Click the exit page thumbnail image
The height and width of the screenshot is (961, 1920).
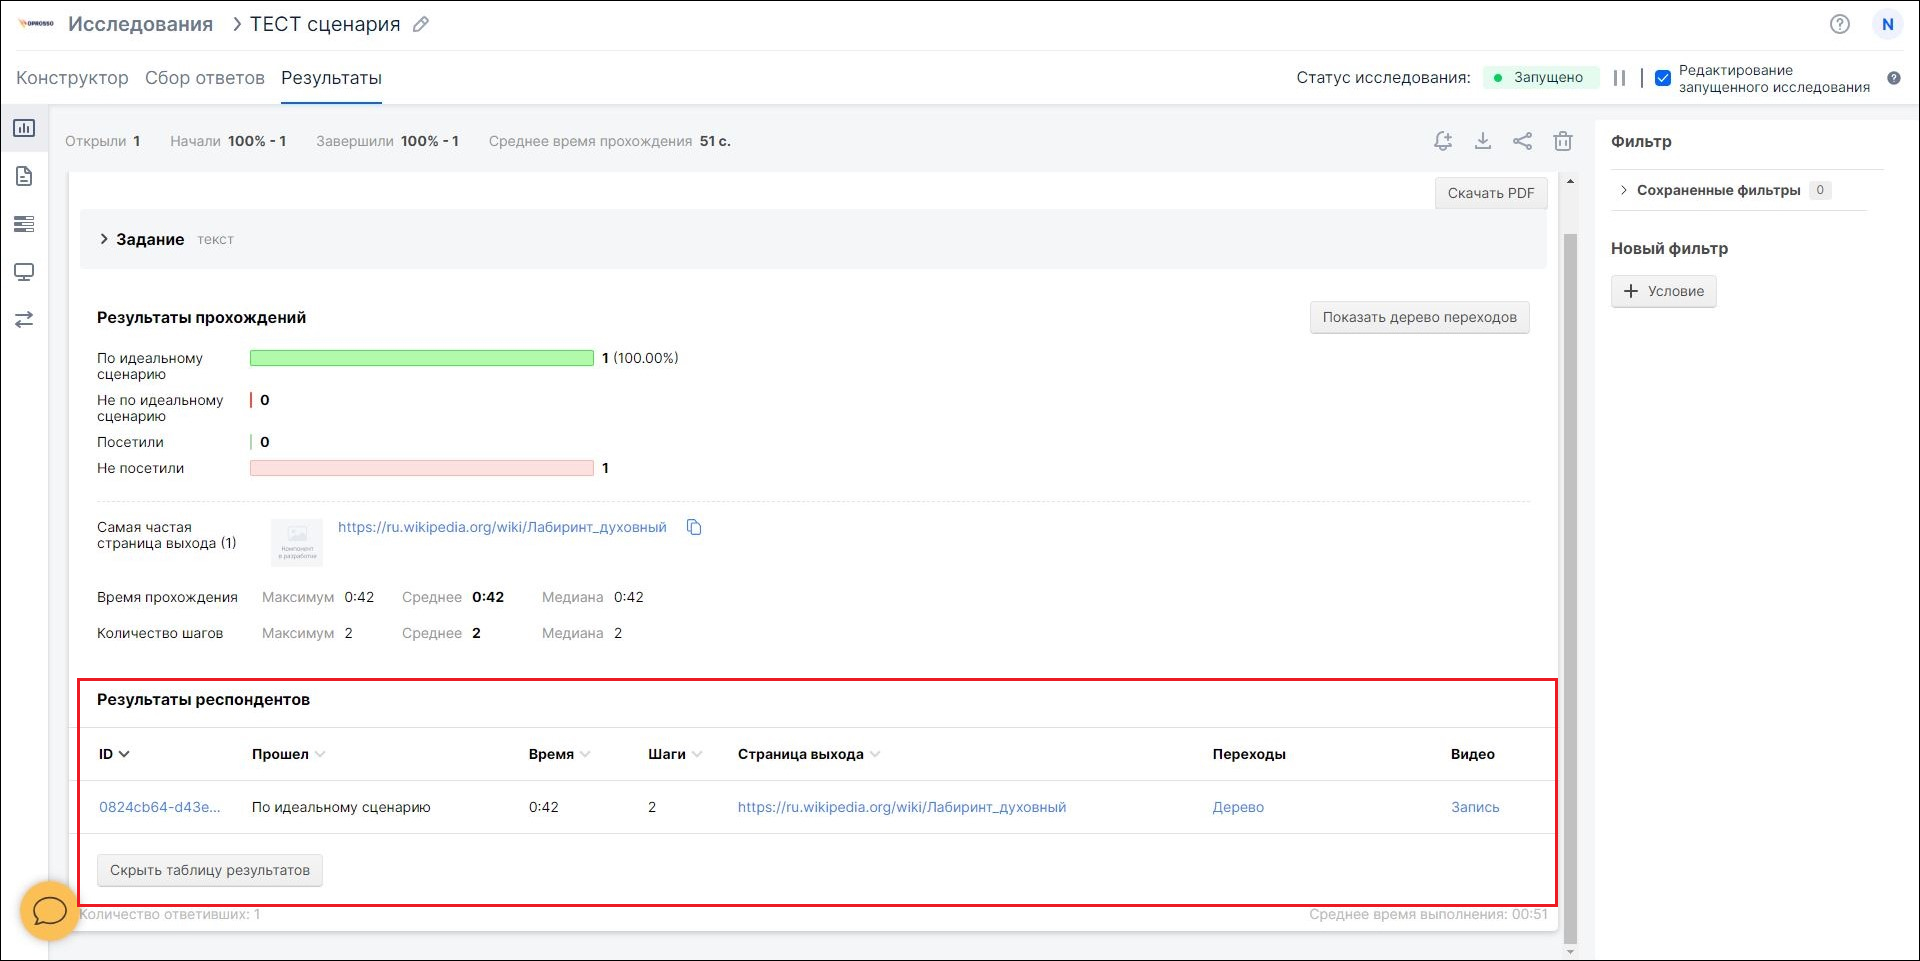(x=297, y=542)
